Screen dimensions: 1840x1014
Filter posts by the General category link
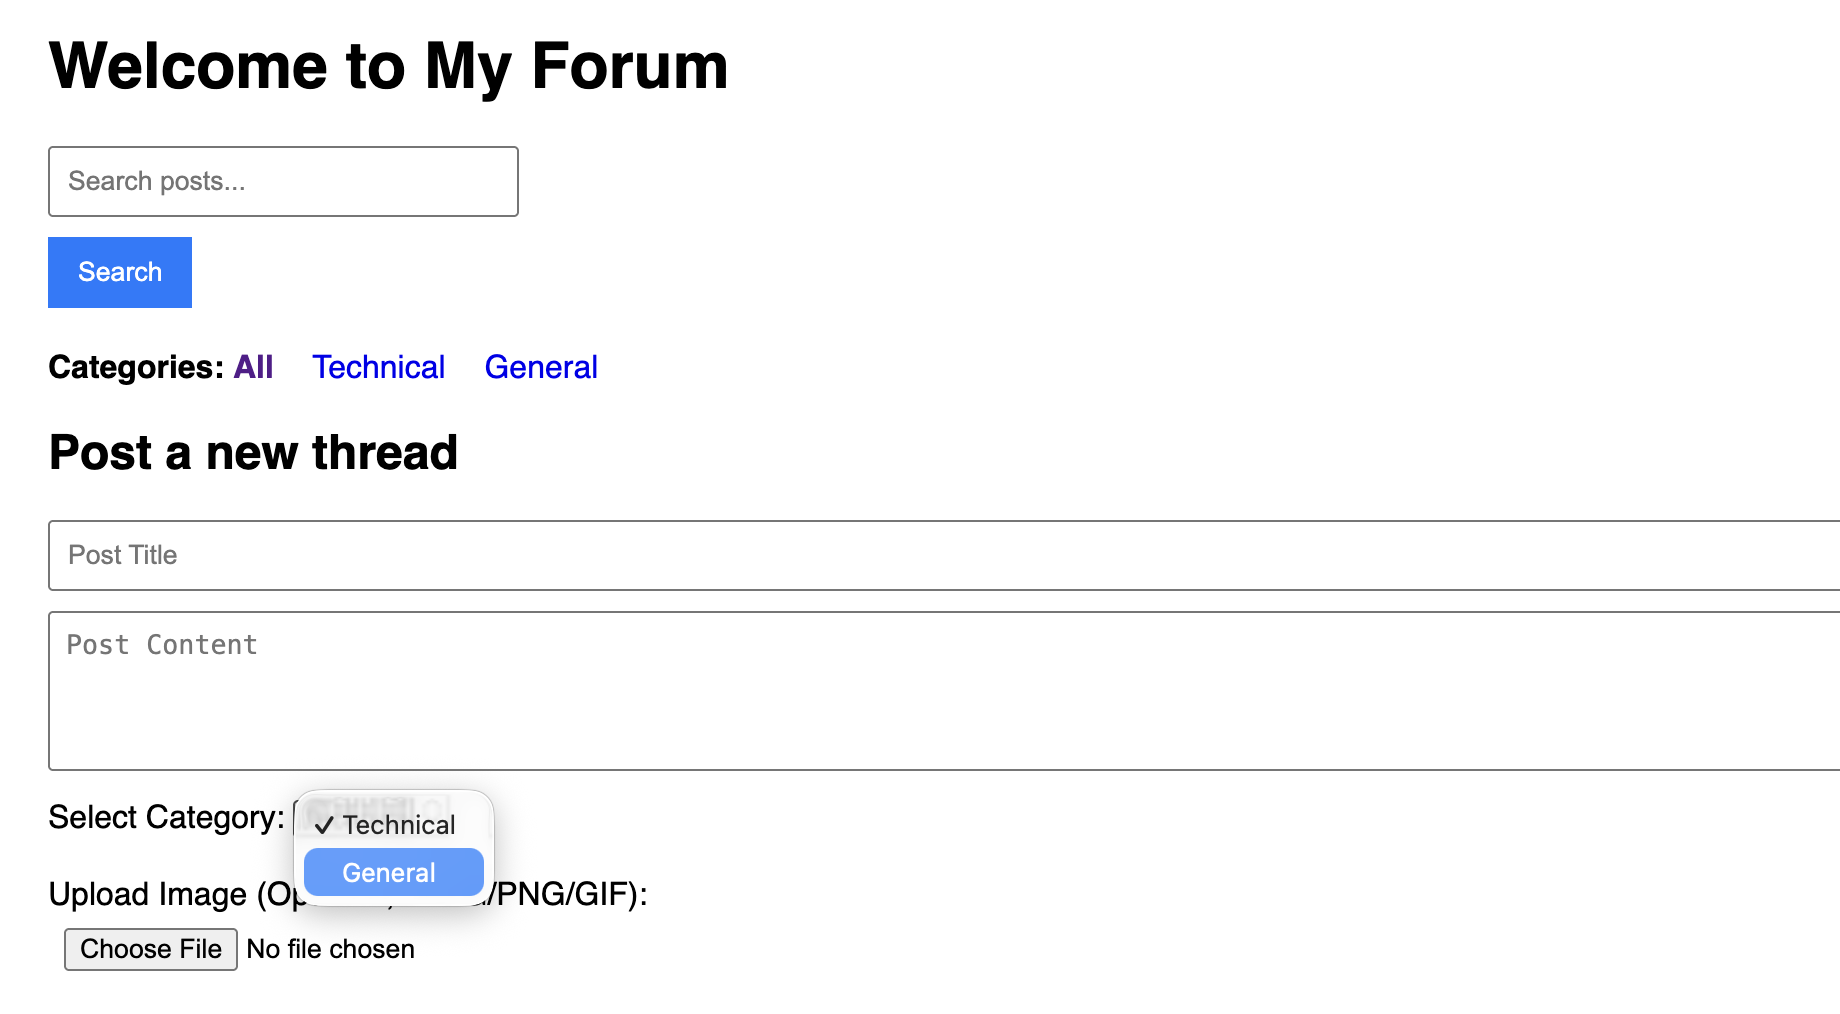coord(540,367)
